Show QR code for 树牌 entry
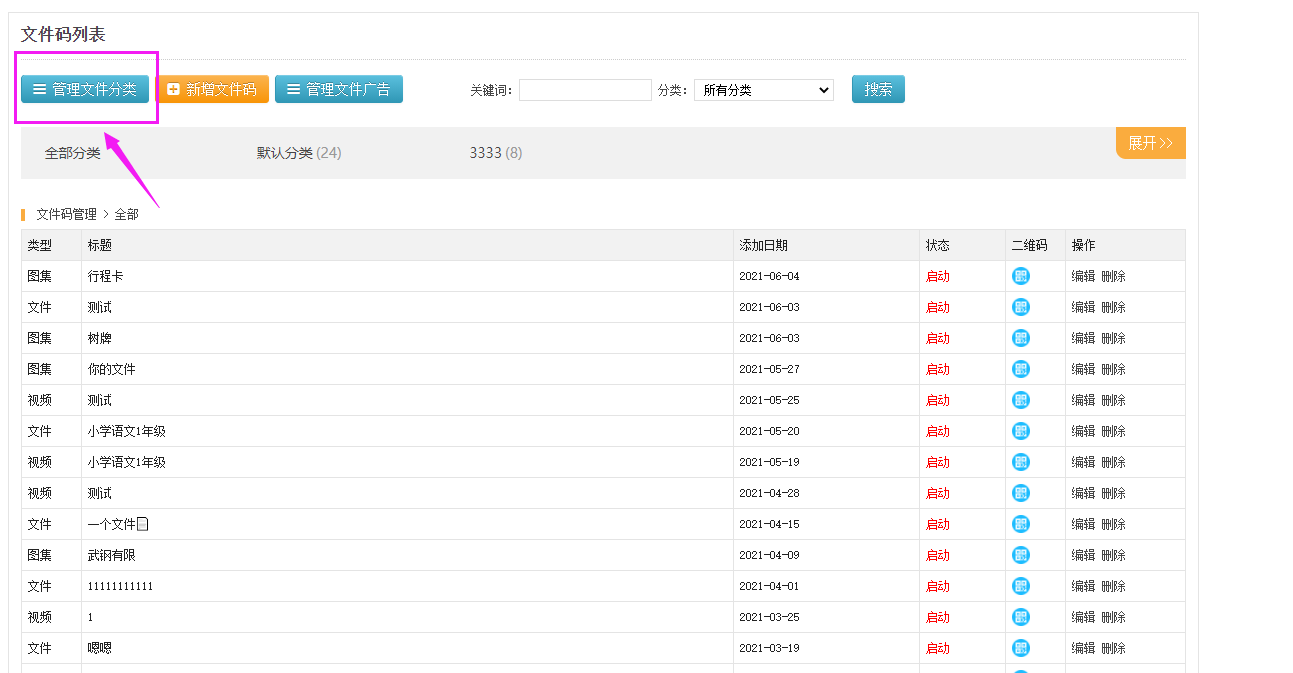 click(x=1020, y=338)
